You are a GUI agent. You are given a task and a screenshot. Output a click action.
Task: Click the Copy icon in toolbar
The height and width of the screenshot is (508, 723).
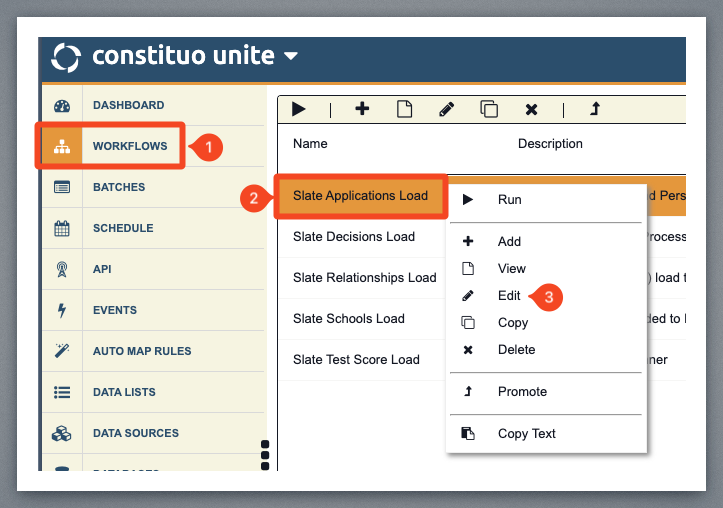pos(489,109)
